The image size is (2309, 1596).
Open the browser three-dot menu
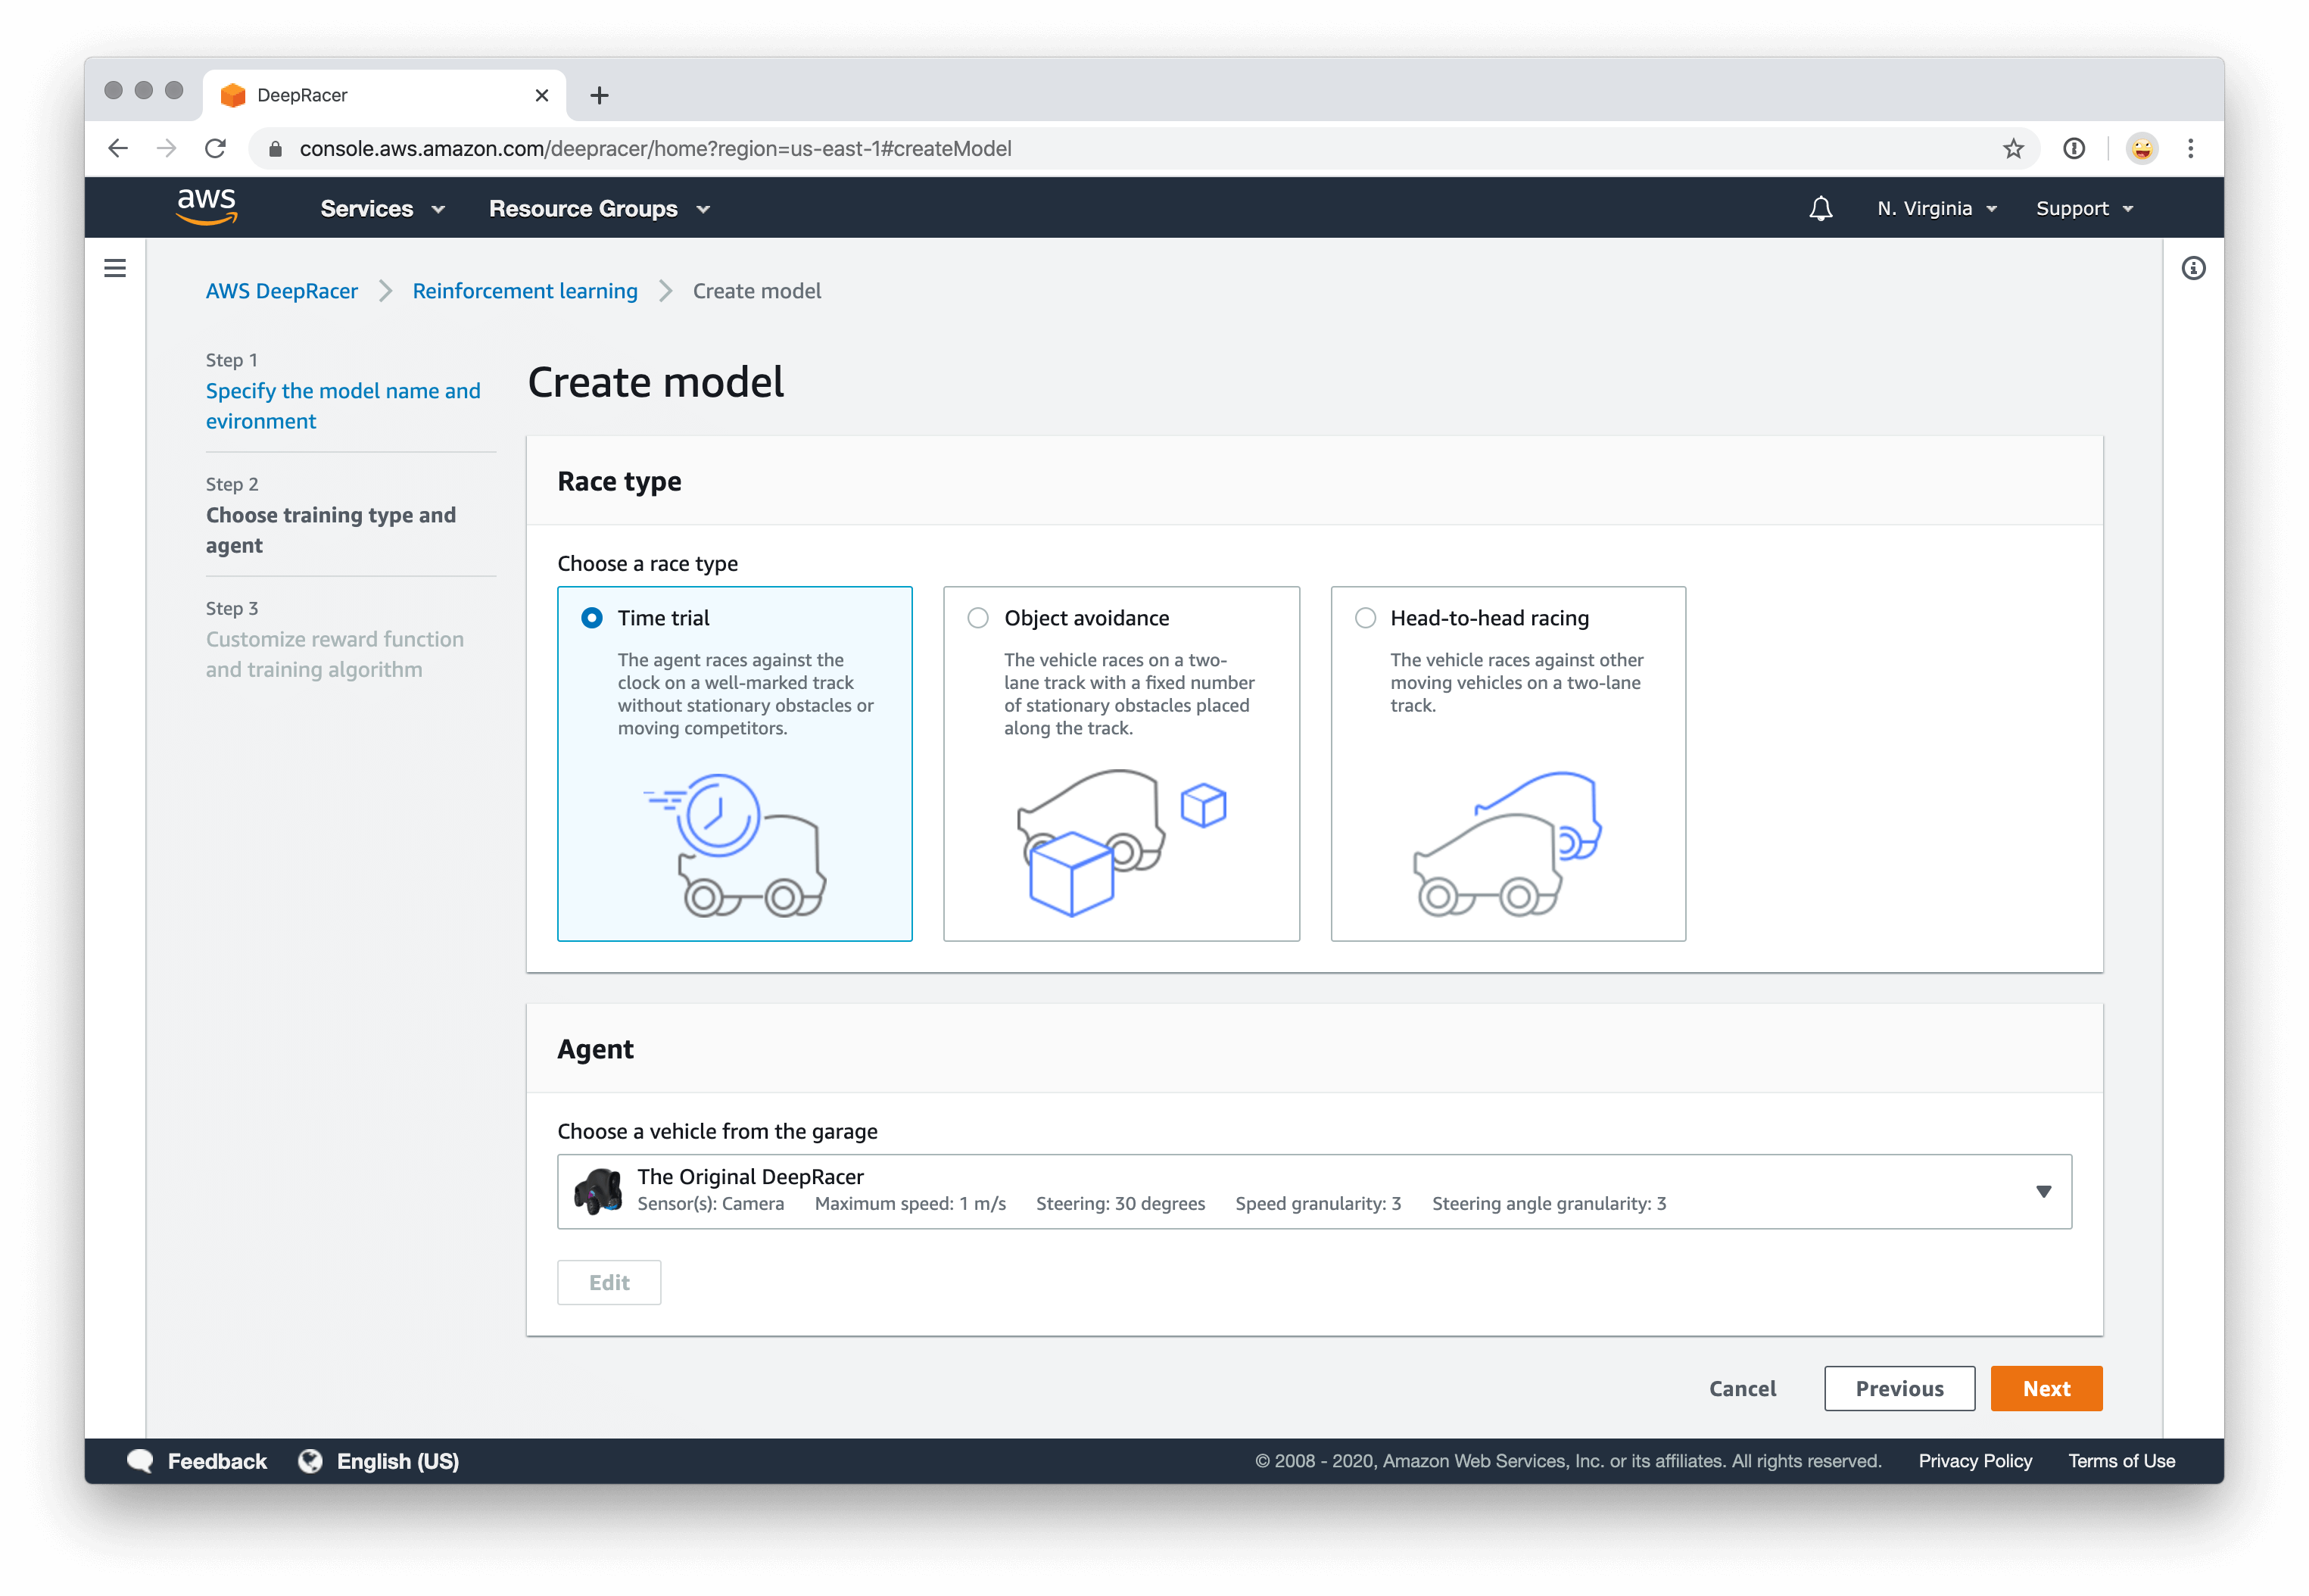coord(2190,148)
